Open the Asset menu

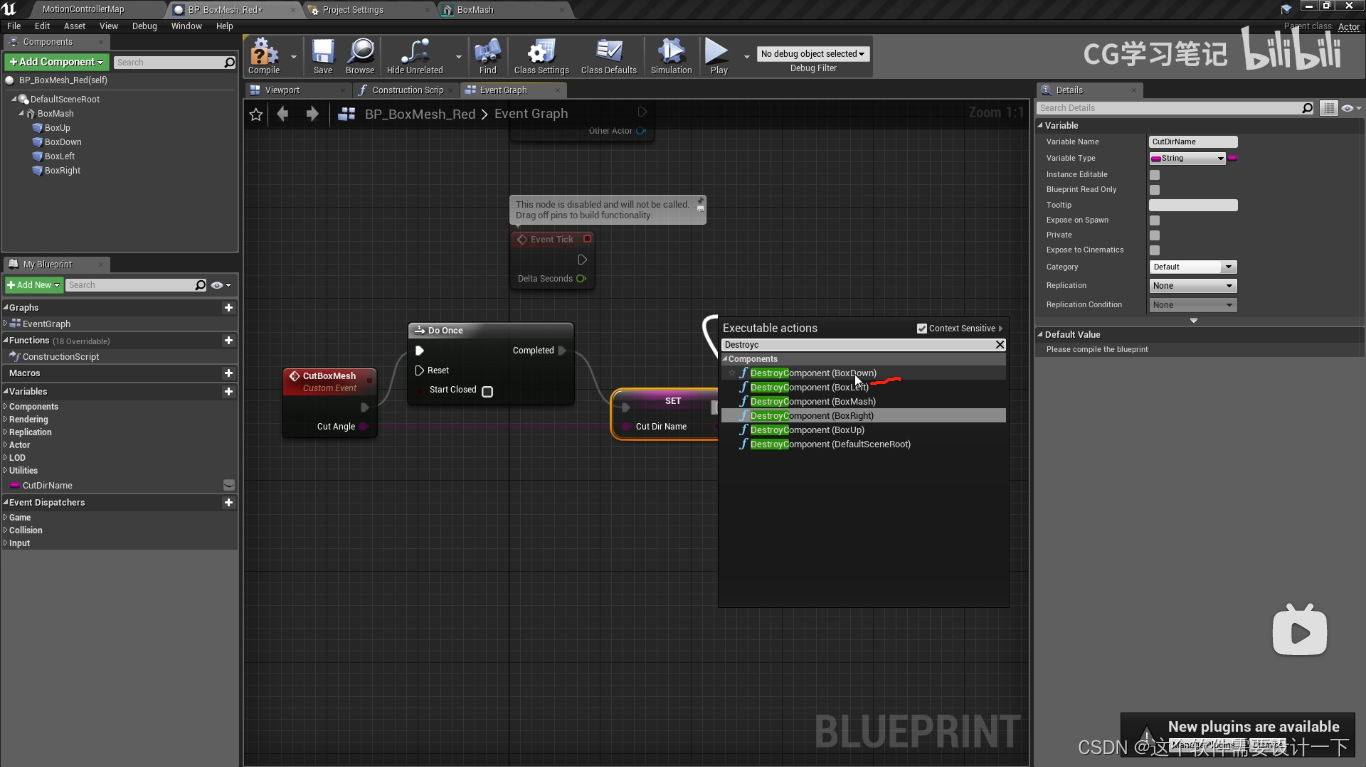click(x=75, y=26)
